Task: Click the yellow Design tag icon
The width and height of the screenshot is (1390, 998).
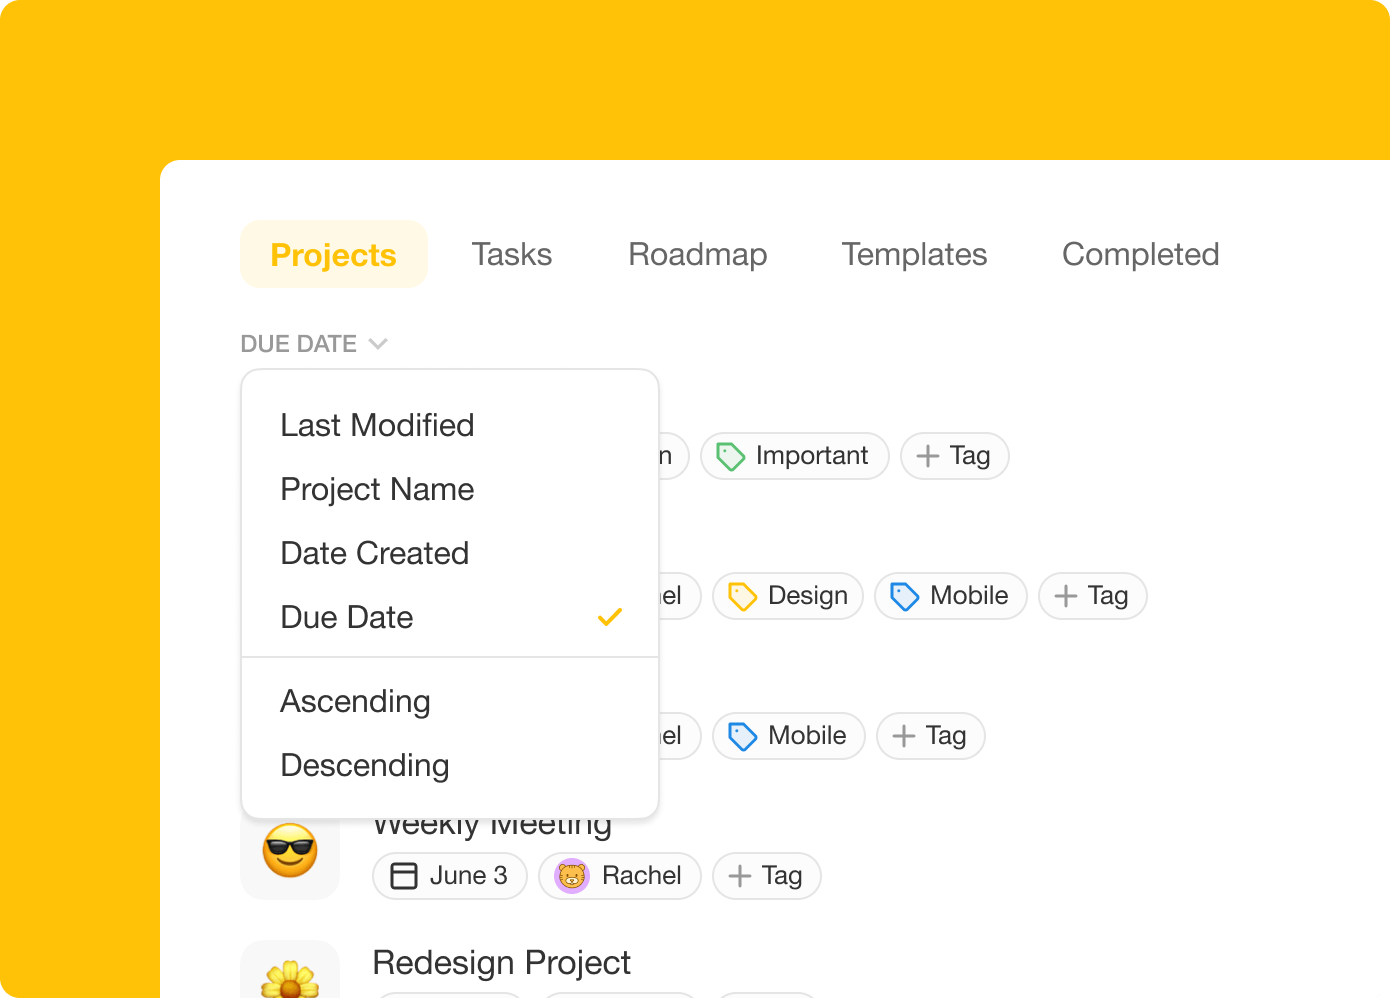Action: pyautogui.click(x=741, y=596)
